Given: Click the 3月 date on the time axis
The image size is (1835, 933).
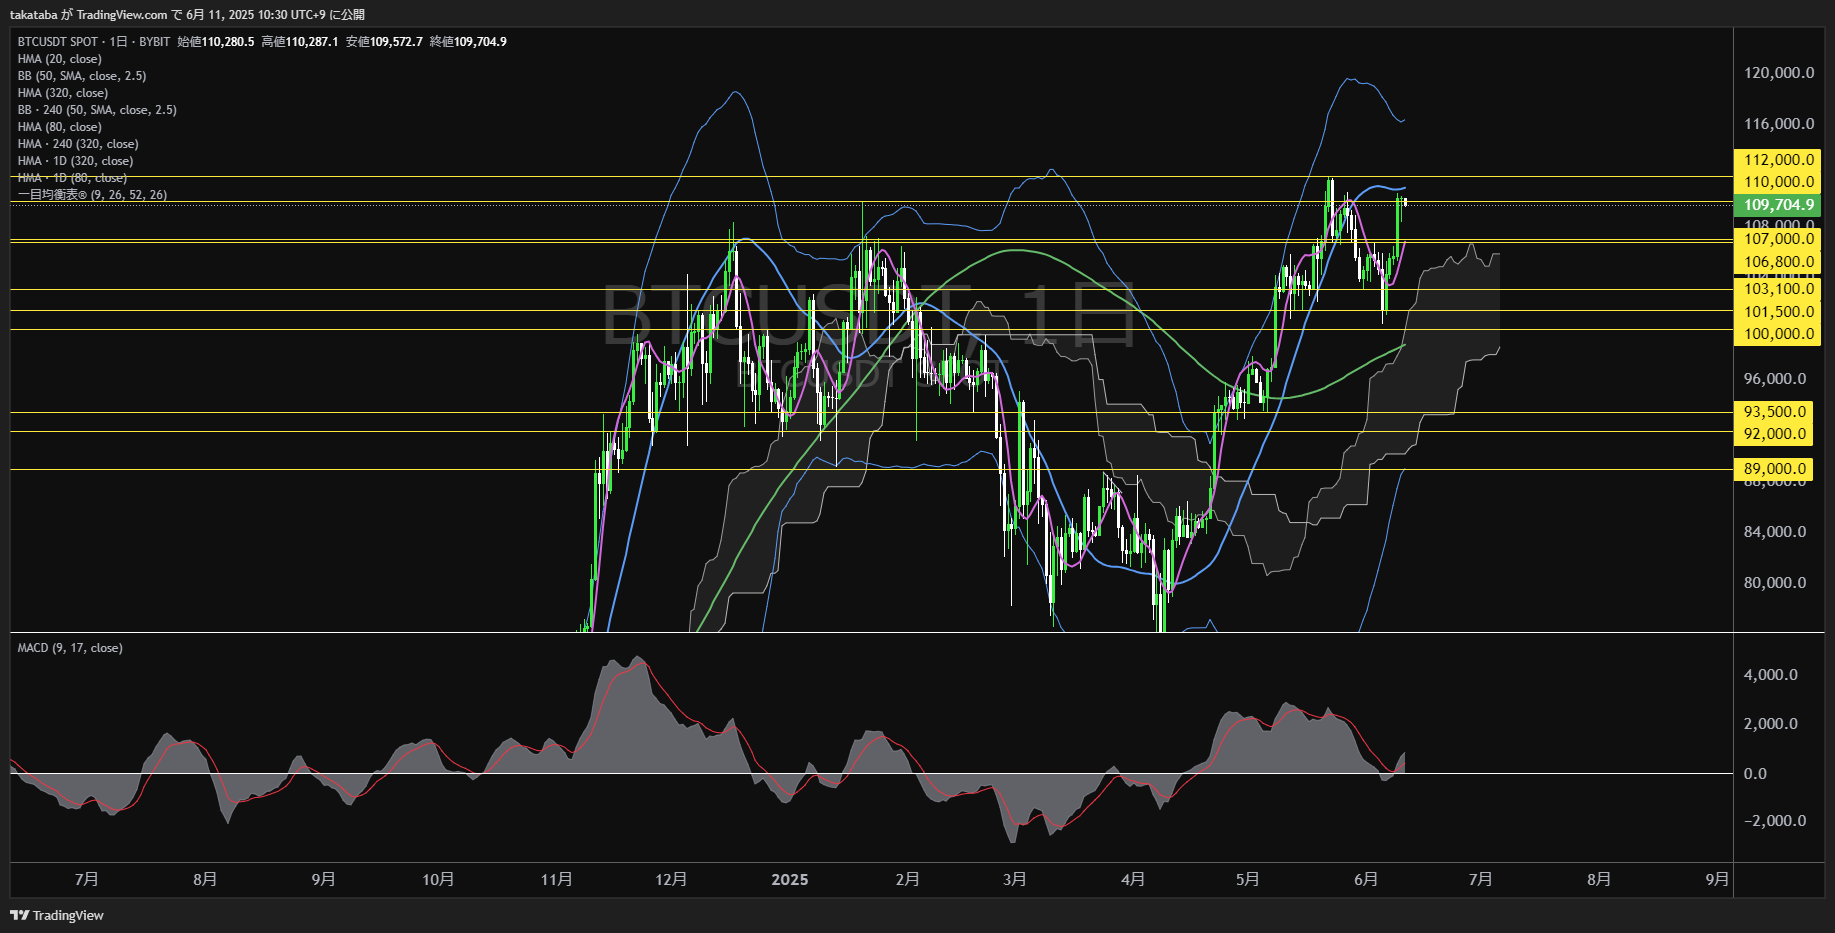Looking at the screenshot, I should click(1014, 879).
